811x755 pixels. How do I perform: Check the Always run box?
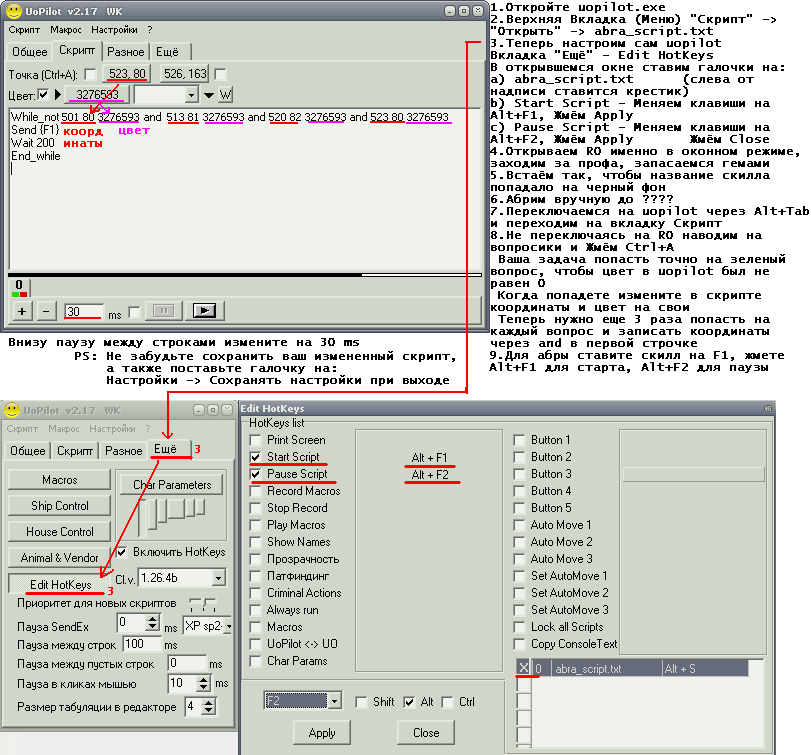click(255, 611)
